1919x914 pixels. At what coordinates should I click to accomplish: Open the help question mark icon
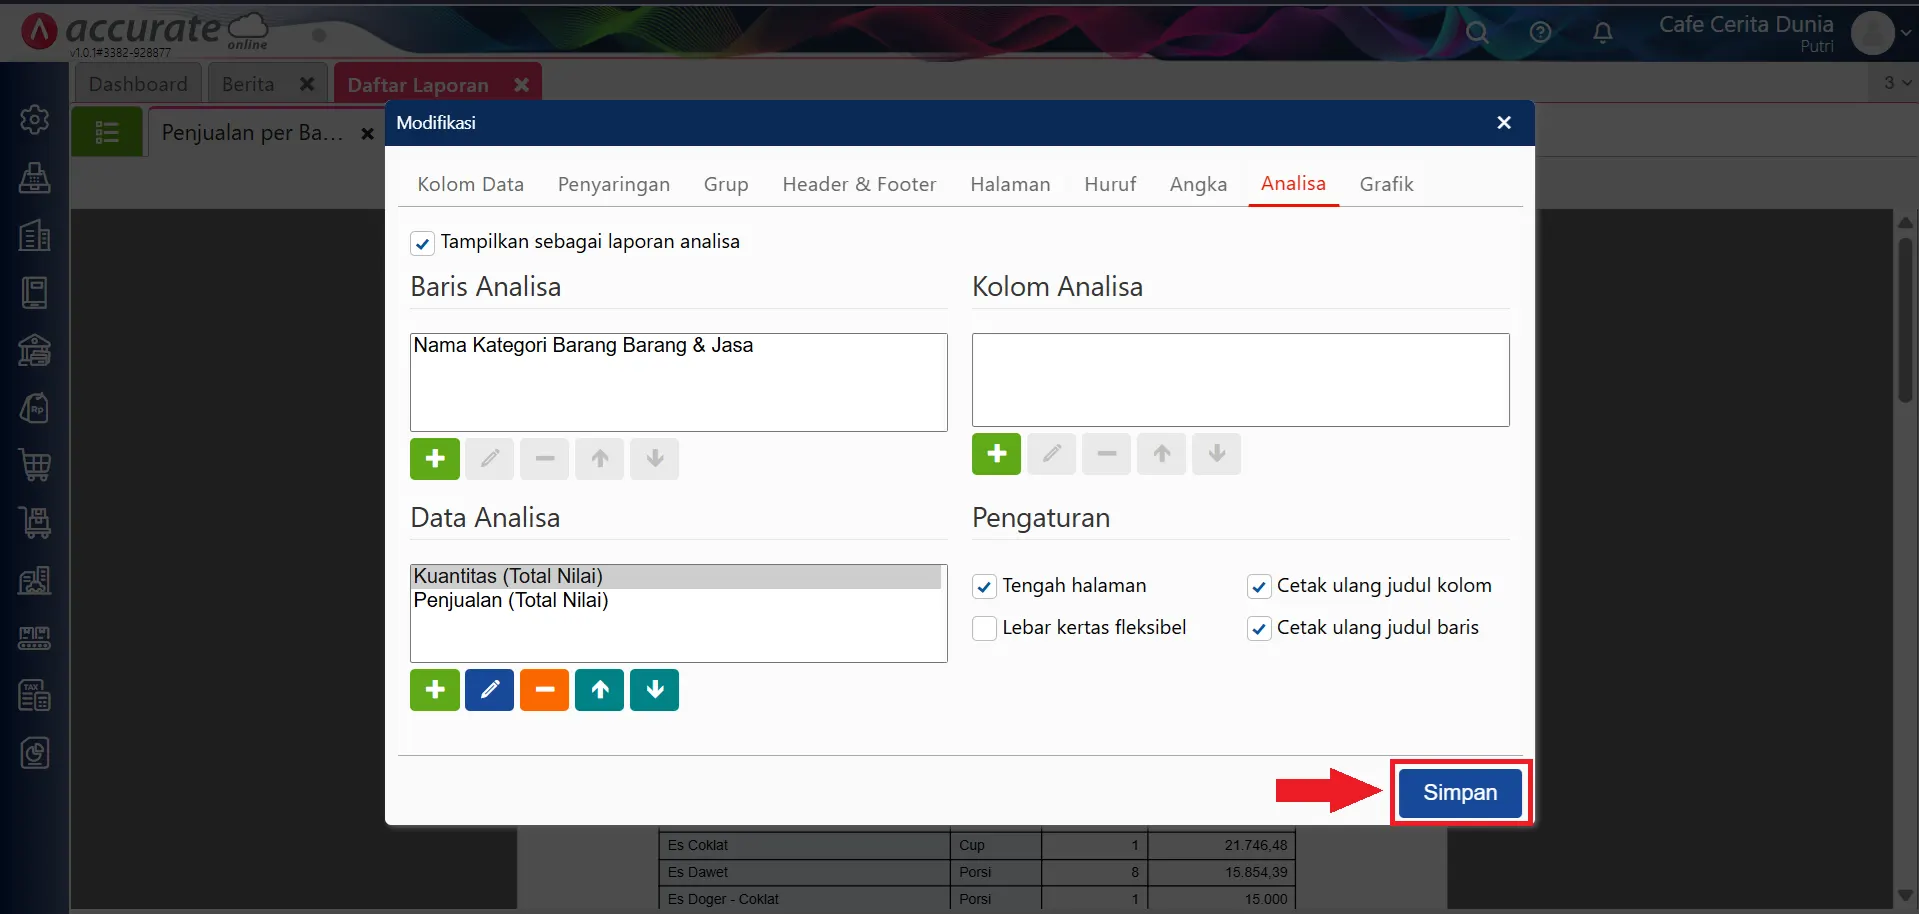[x=1541, y=32]
